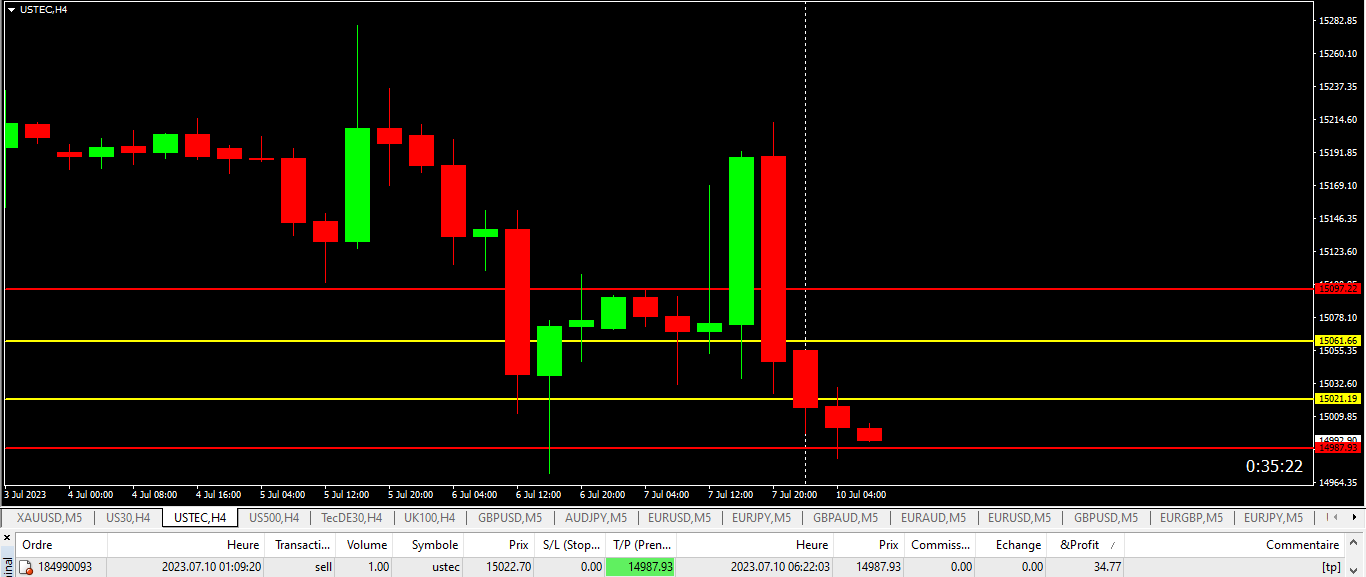
Task: Click the Commentaire column header
Action: coord(1302,545)
